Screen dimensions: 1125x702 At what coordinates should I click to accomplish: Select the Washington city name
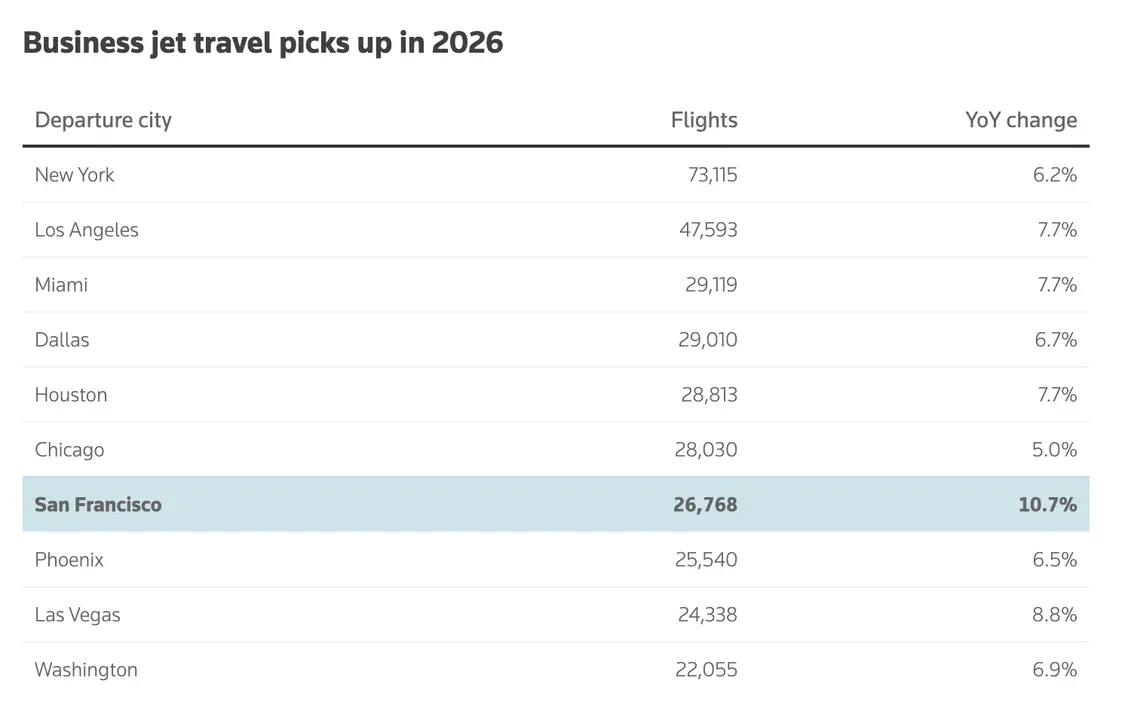[x=86, y=670]
